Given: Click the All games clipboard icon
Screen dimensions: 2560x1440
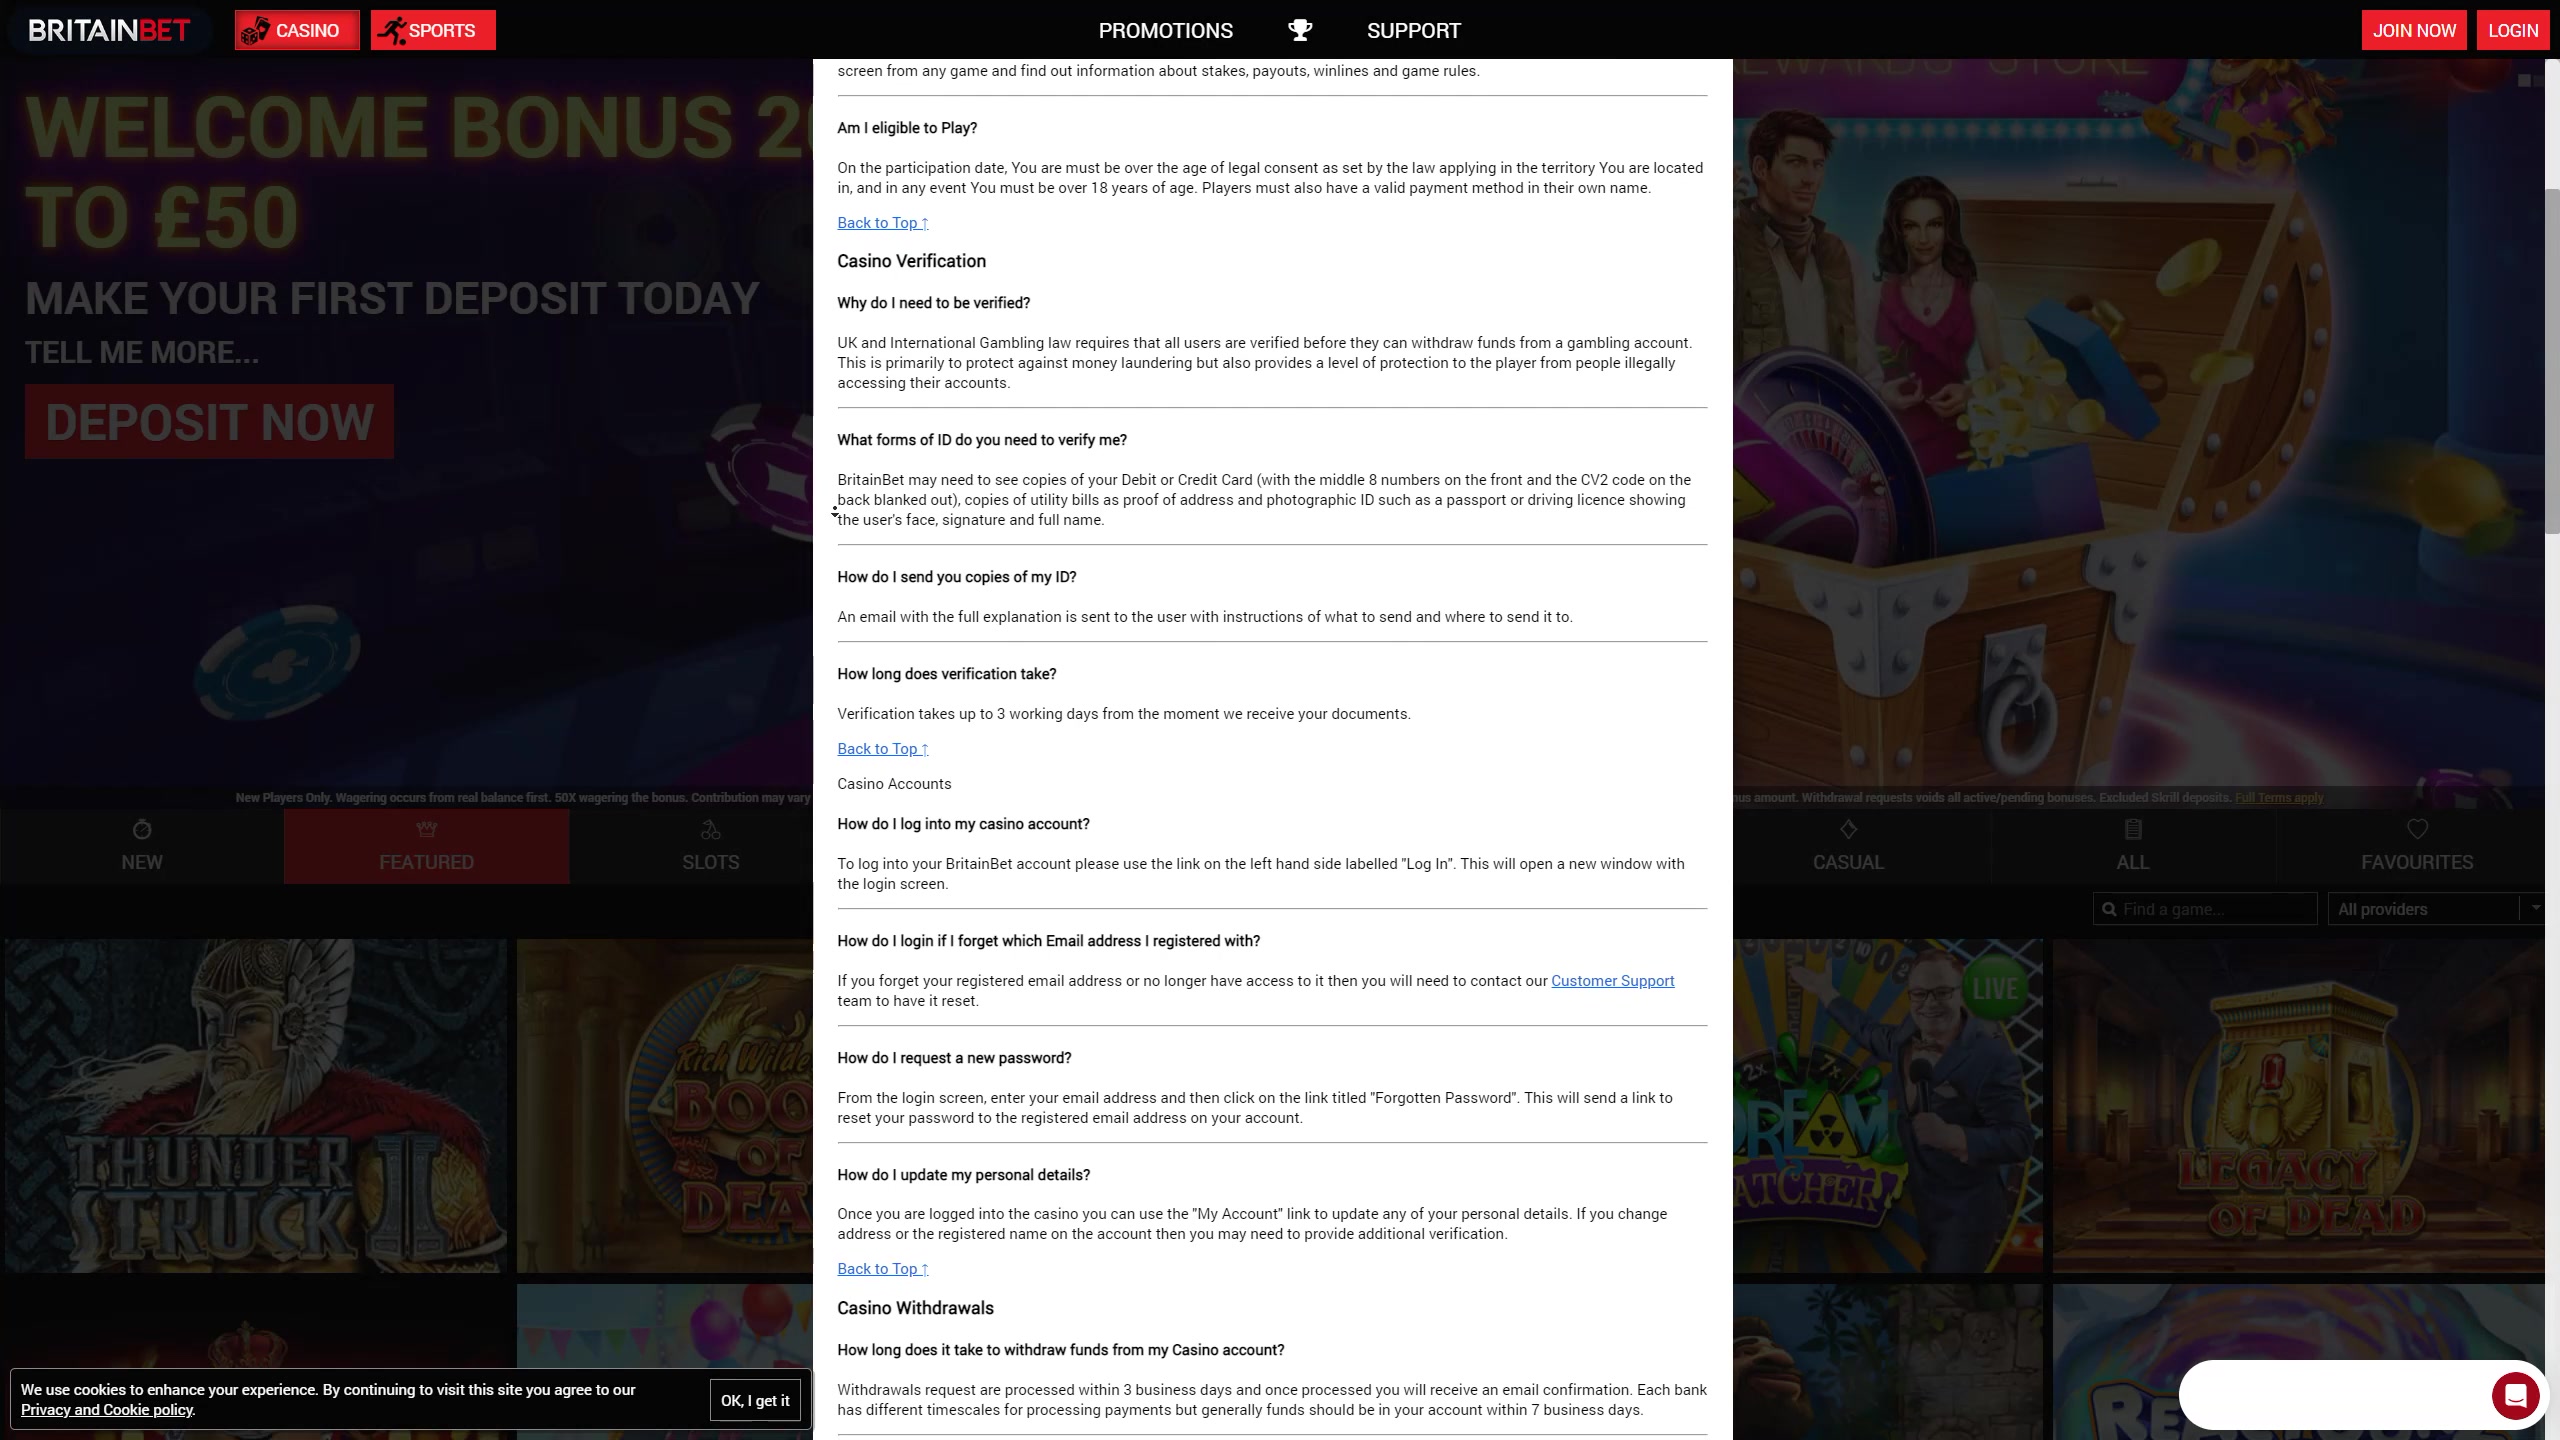Looking at the screenshot, I should 2132,830.
